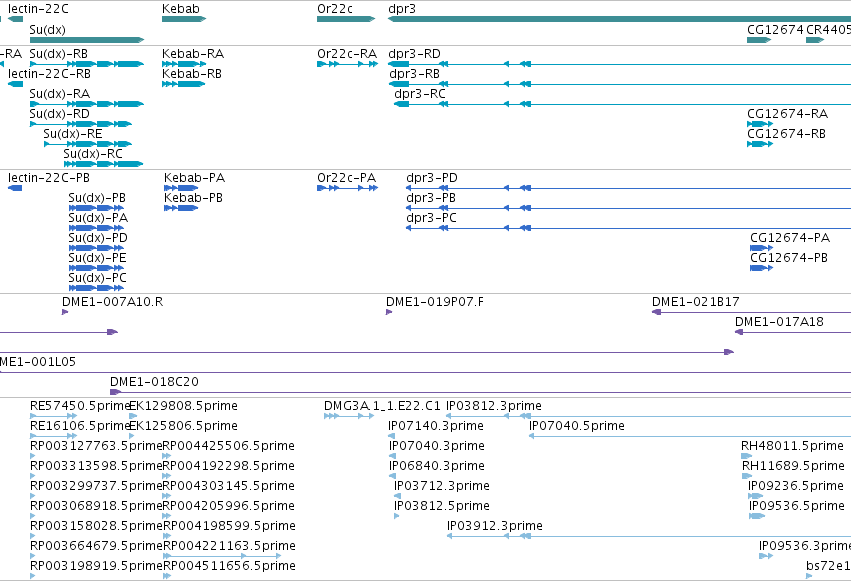The image size is (851, 581).
Task: Click the dpr3-PB protein label
Action: pyautogui.click(x=431, y=198)
